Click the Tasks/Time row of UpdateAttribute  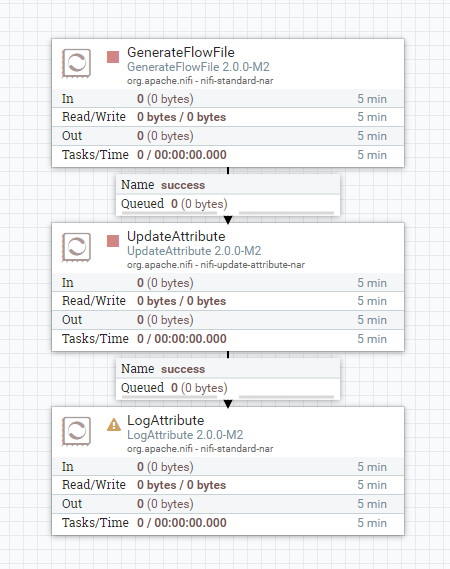pos(228,339)
